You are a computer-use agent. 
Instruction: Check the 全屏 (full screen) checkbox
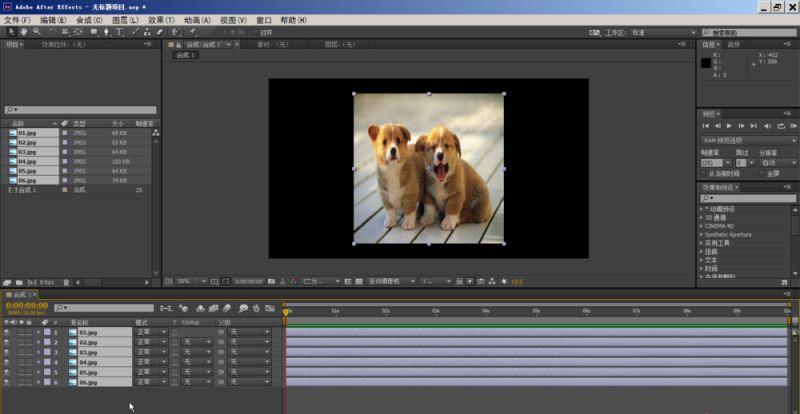(x=762, y=173)
